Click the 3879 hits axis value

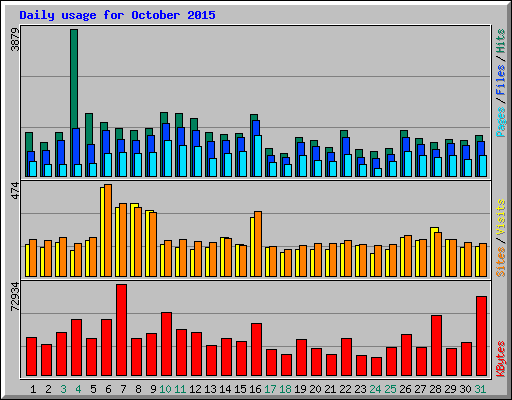[x=15, y=39]
